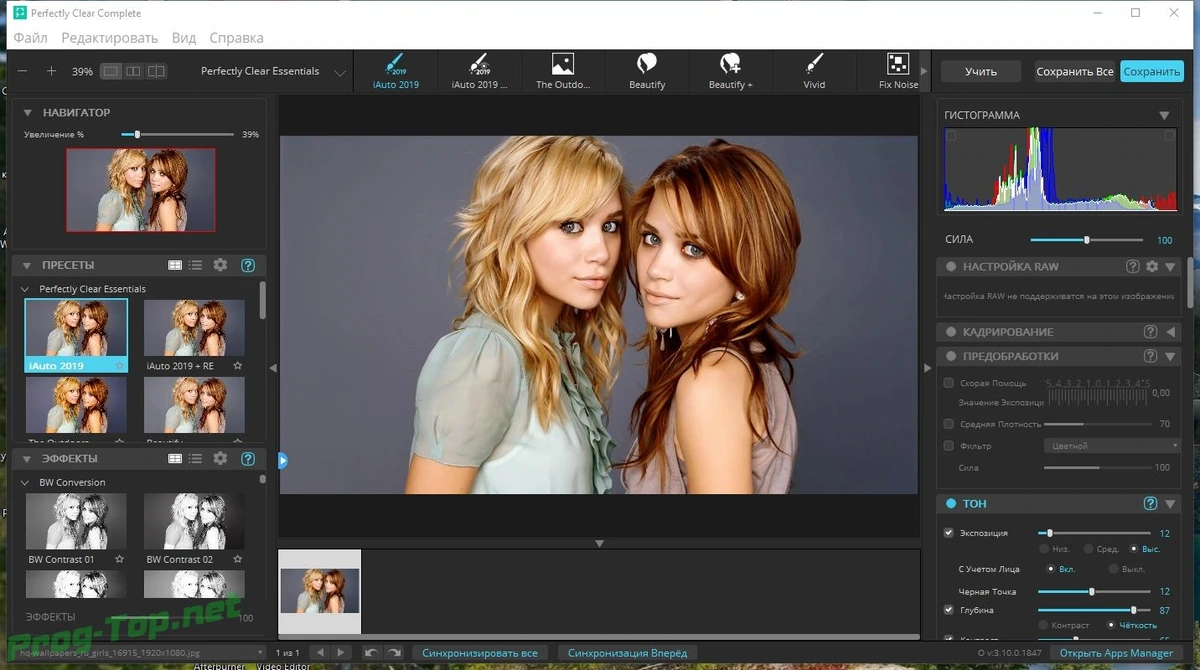1200x670 pixels.
Task: Open effects panel gear settings
Action: 221,458
